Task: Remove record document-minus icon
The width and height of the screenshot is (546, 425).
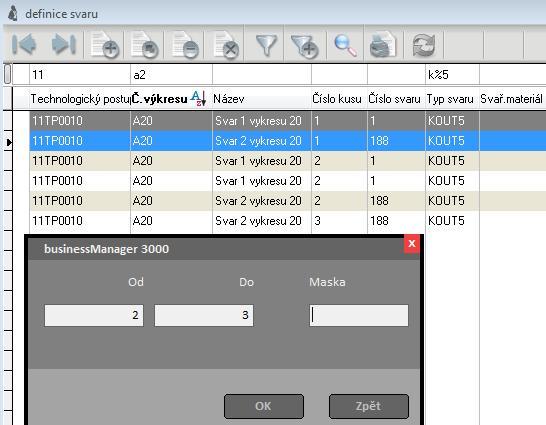Action: pos(185,45)
